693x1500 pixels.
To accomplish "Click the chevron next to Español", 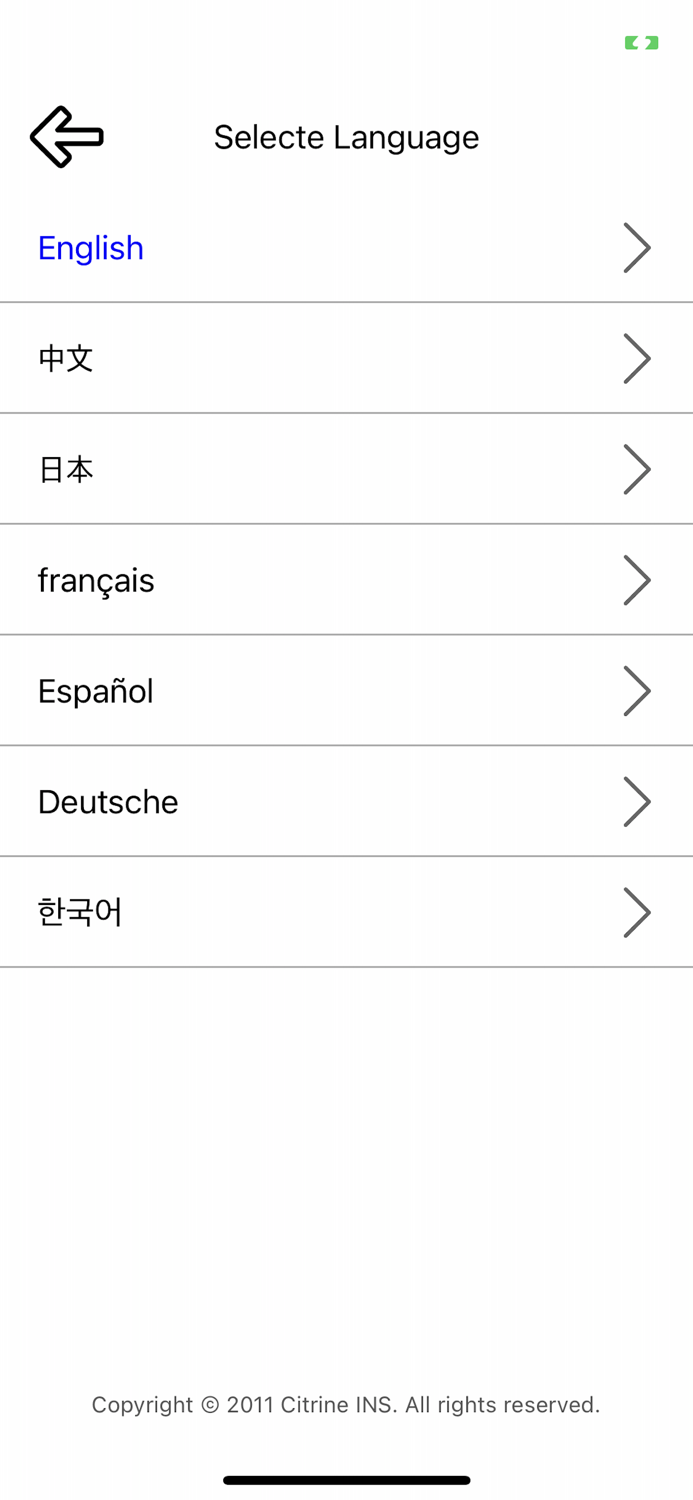I will pyautogui.click(x=637, y=690).
